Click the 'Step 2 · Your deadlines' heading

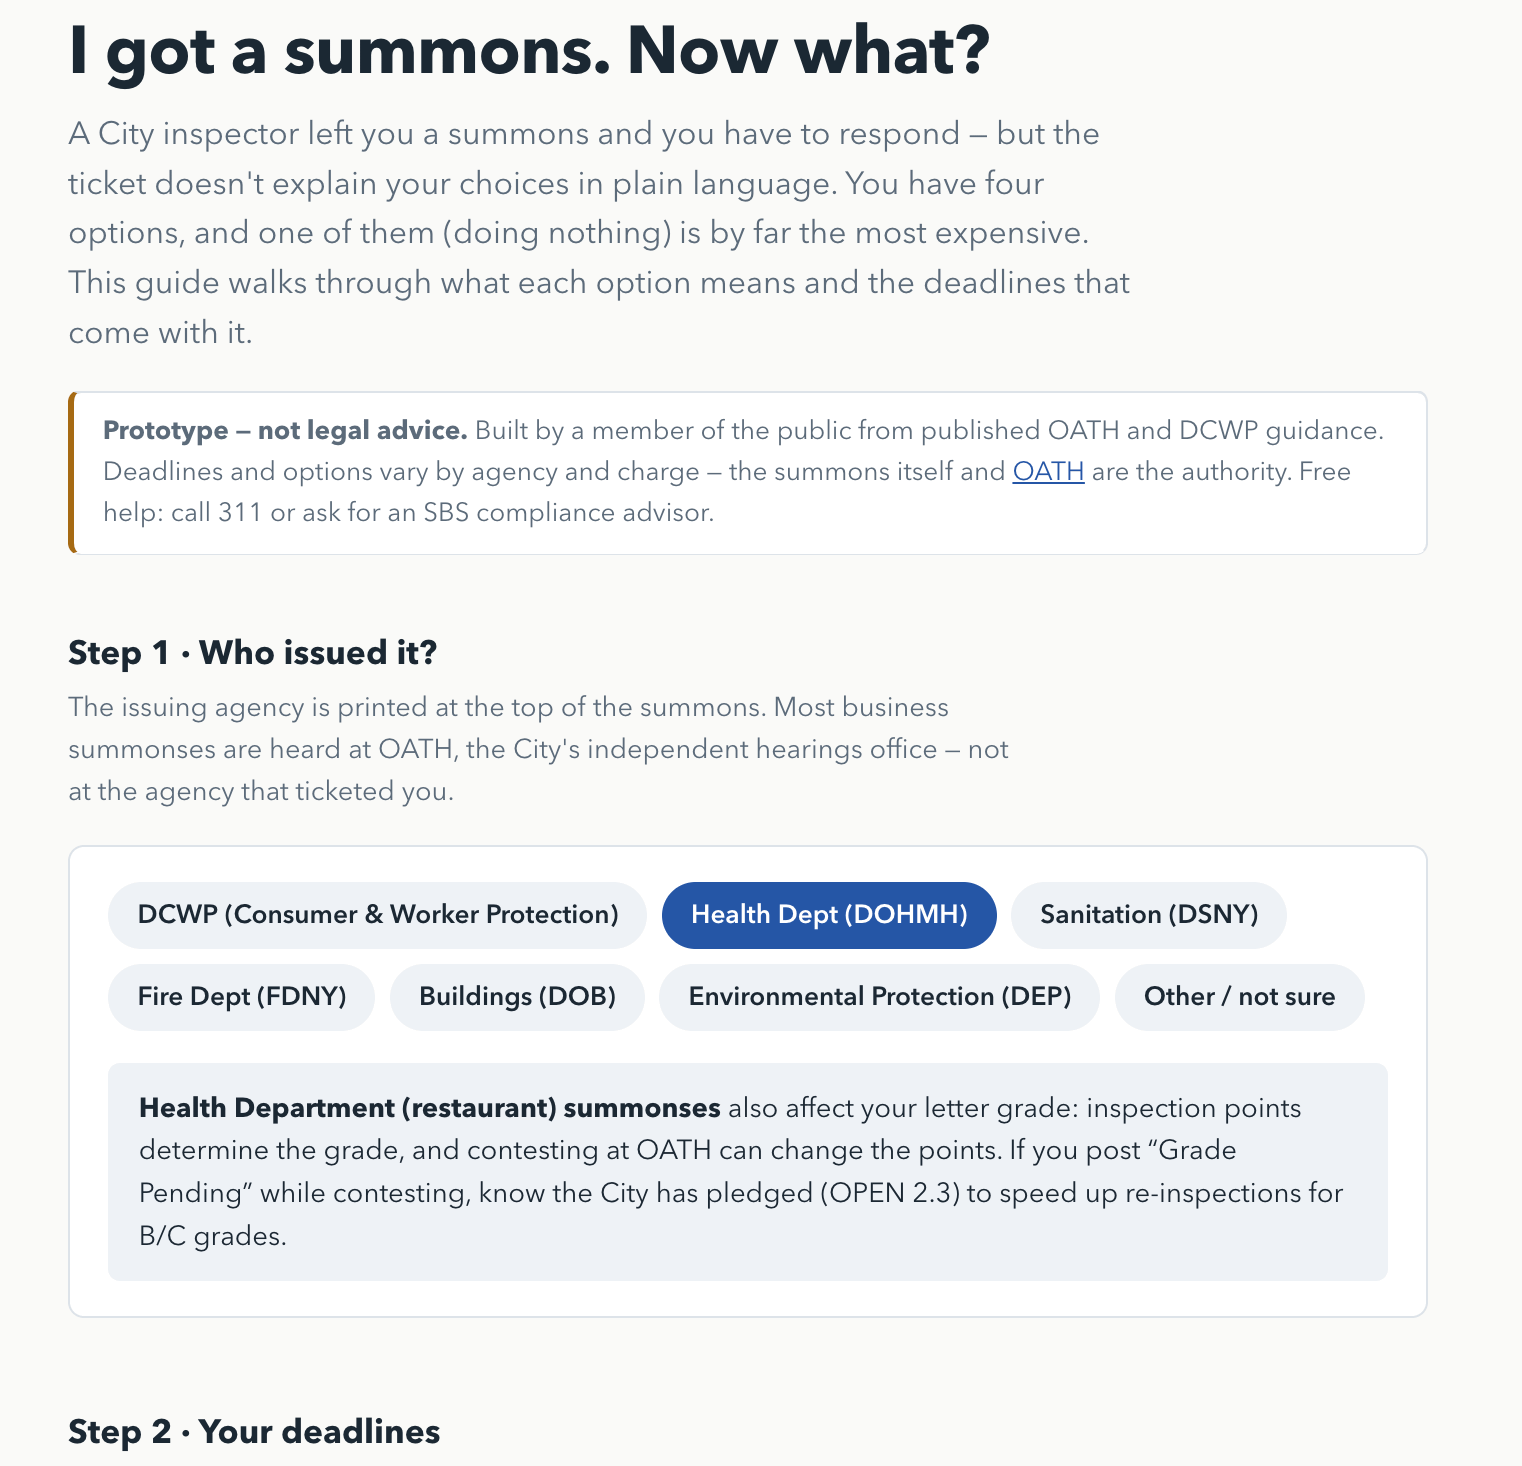click(x=254, y=1432)
